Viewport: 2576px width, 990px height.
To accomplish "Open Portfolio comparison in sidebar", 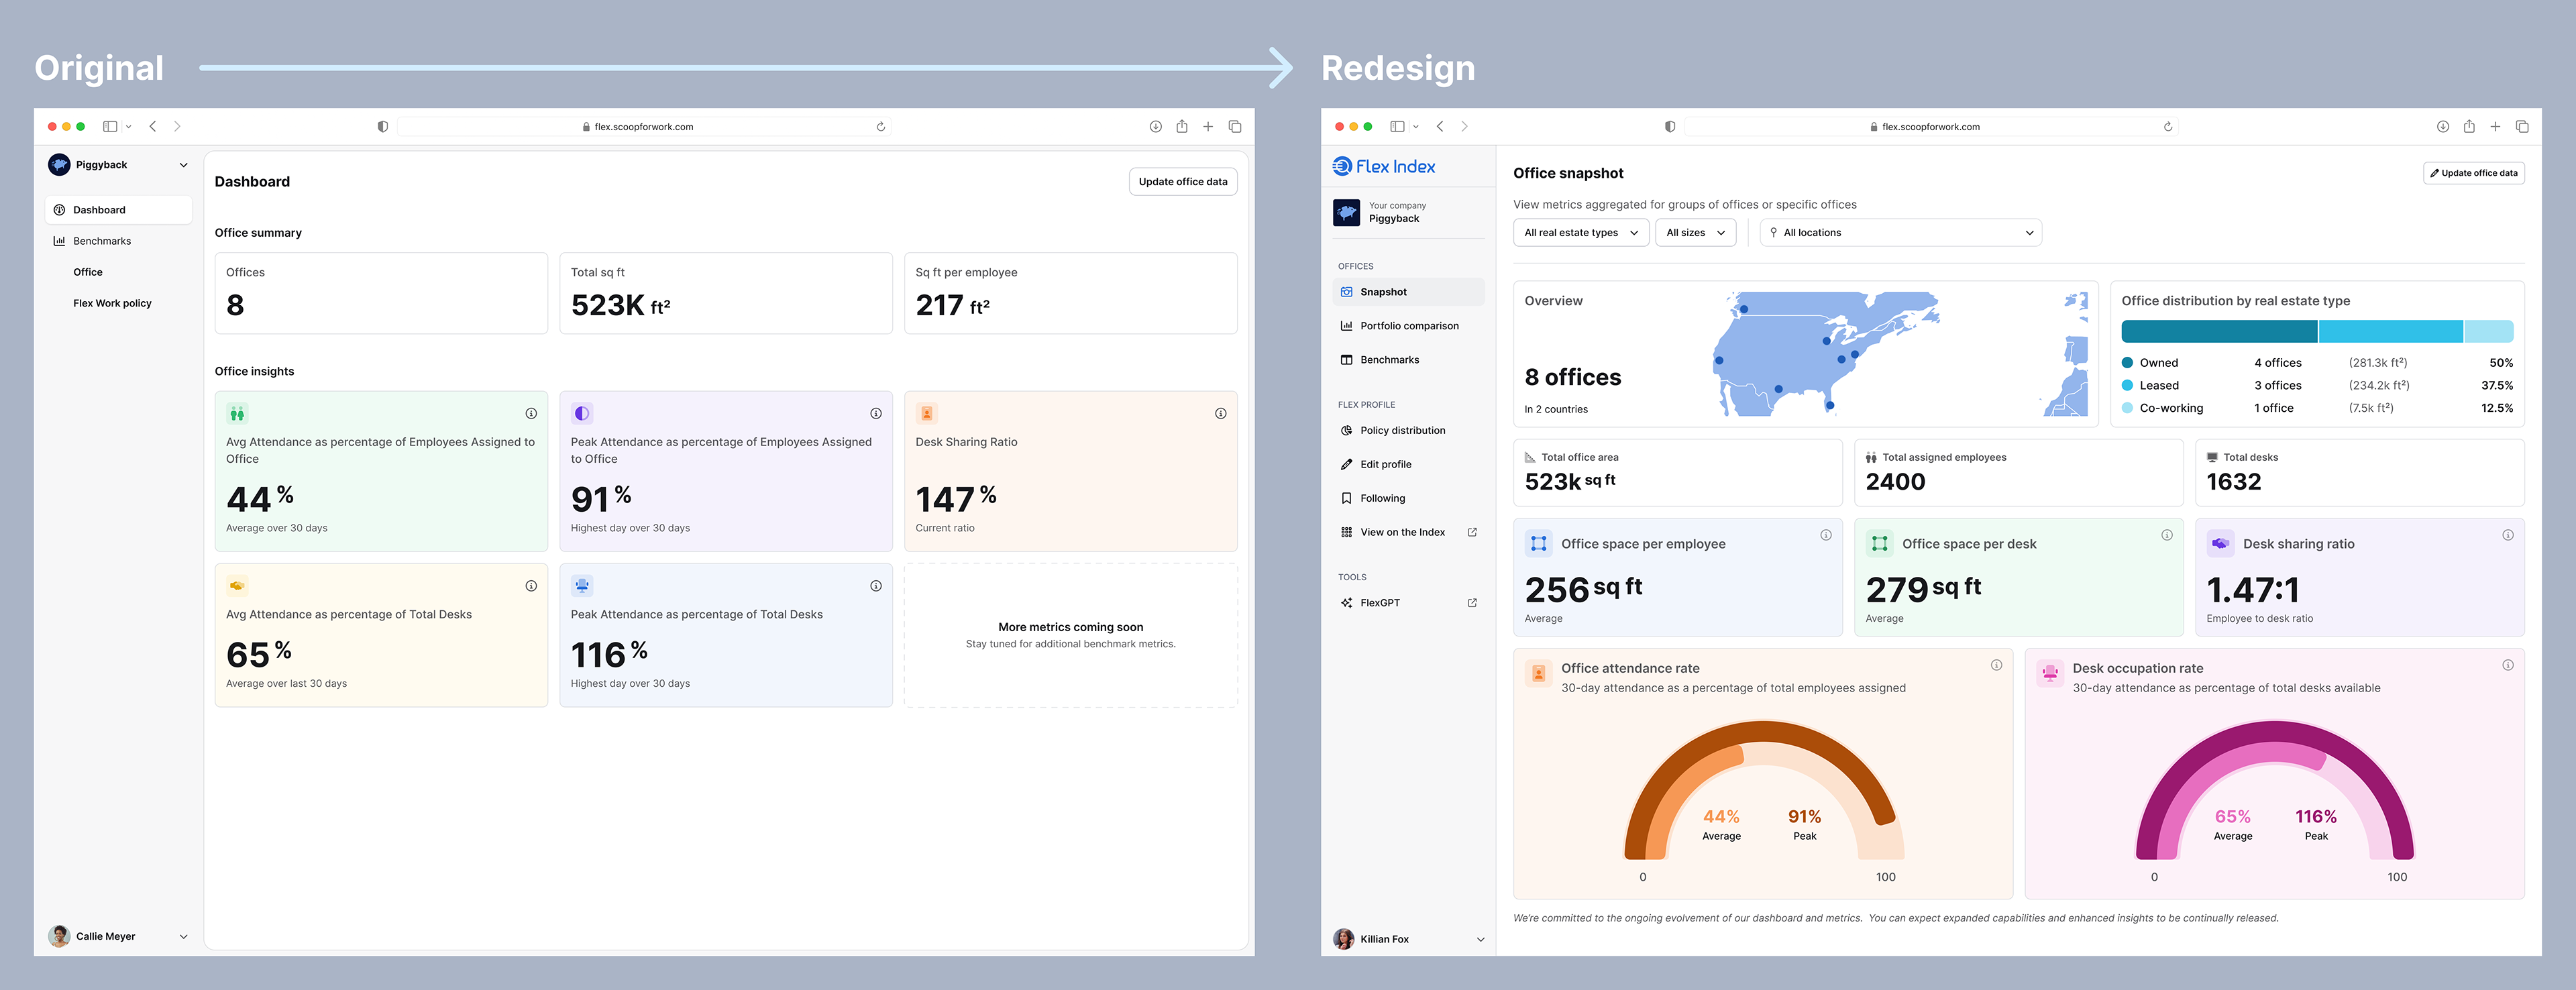I will click(x=1408, y=326).
